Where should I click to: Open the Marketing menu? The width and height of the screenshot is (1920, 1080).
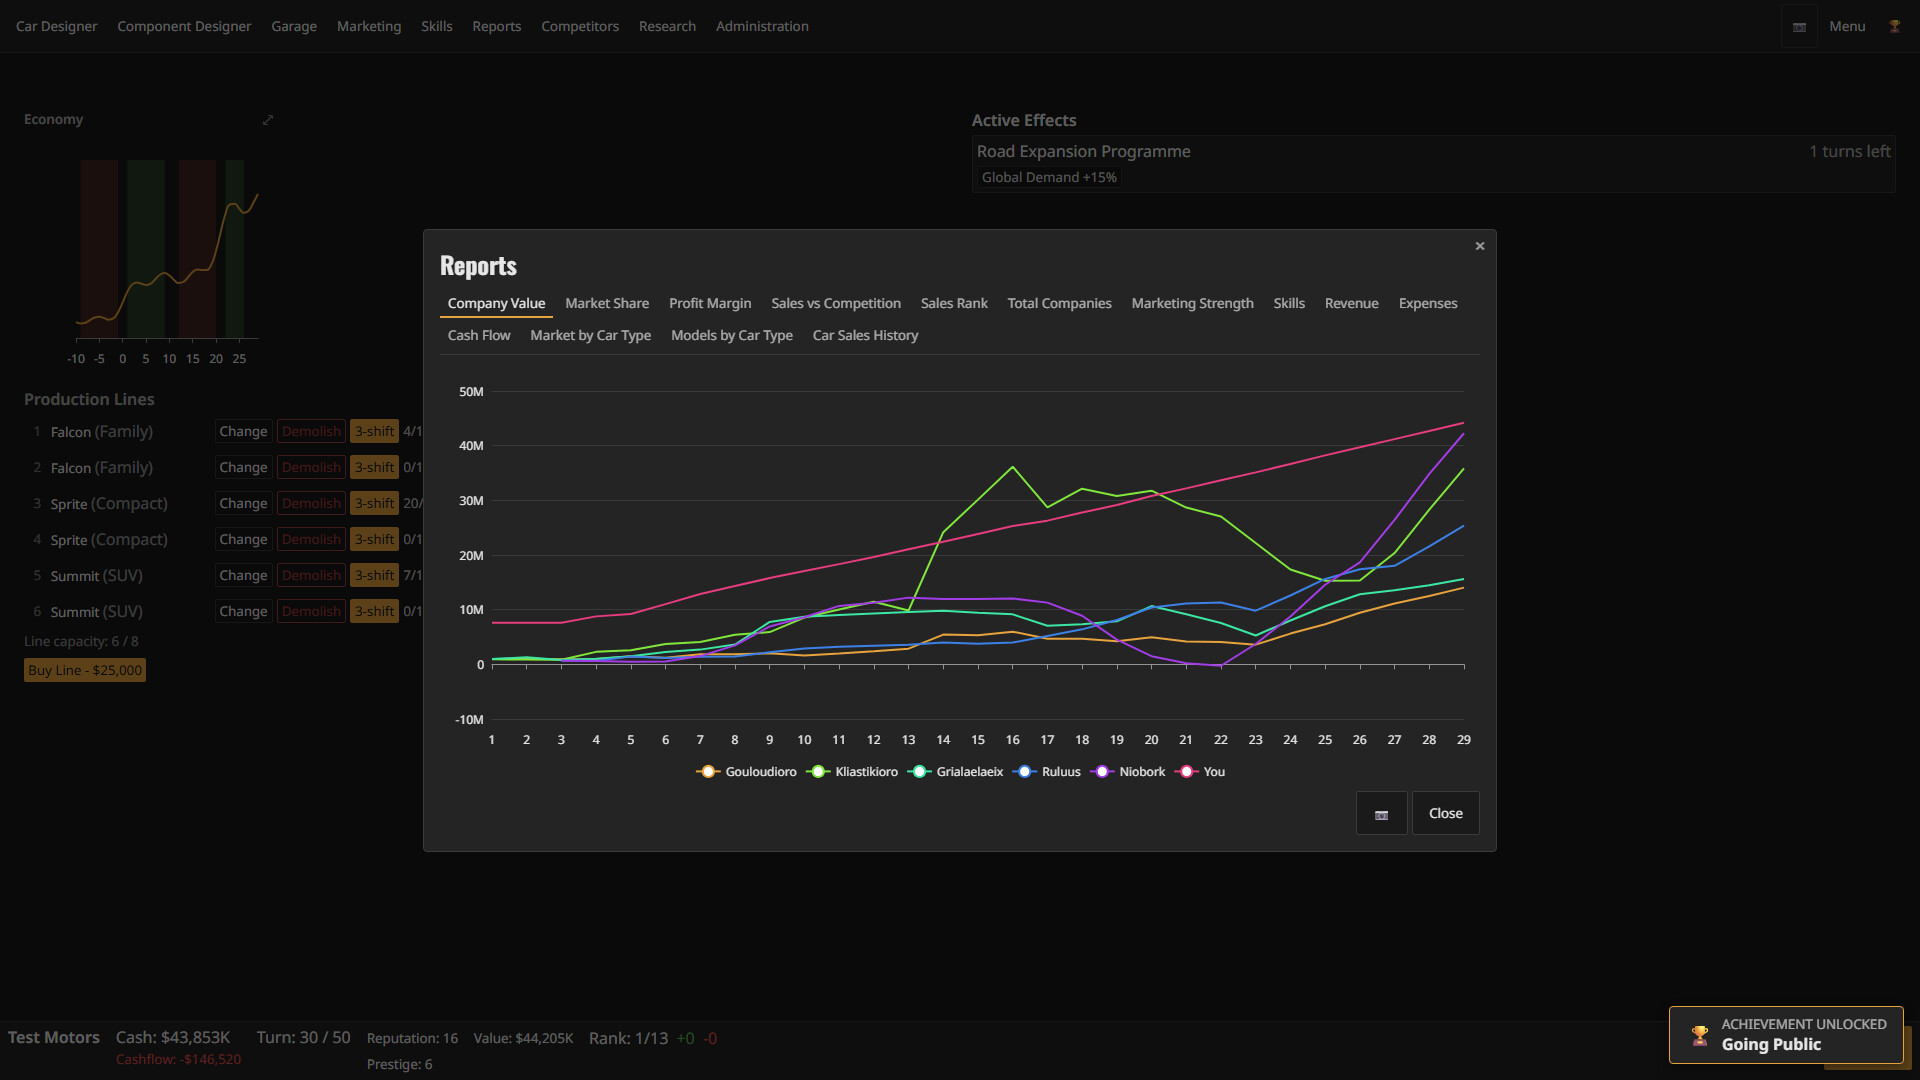(x=369, y=26)
